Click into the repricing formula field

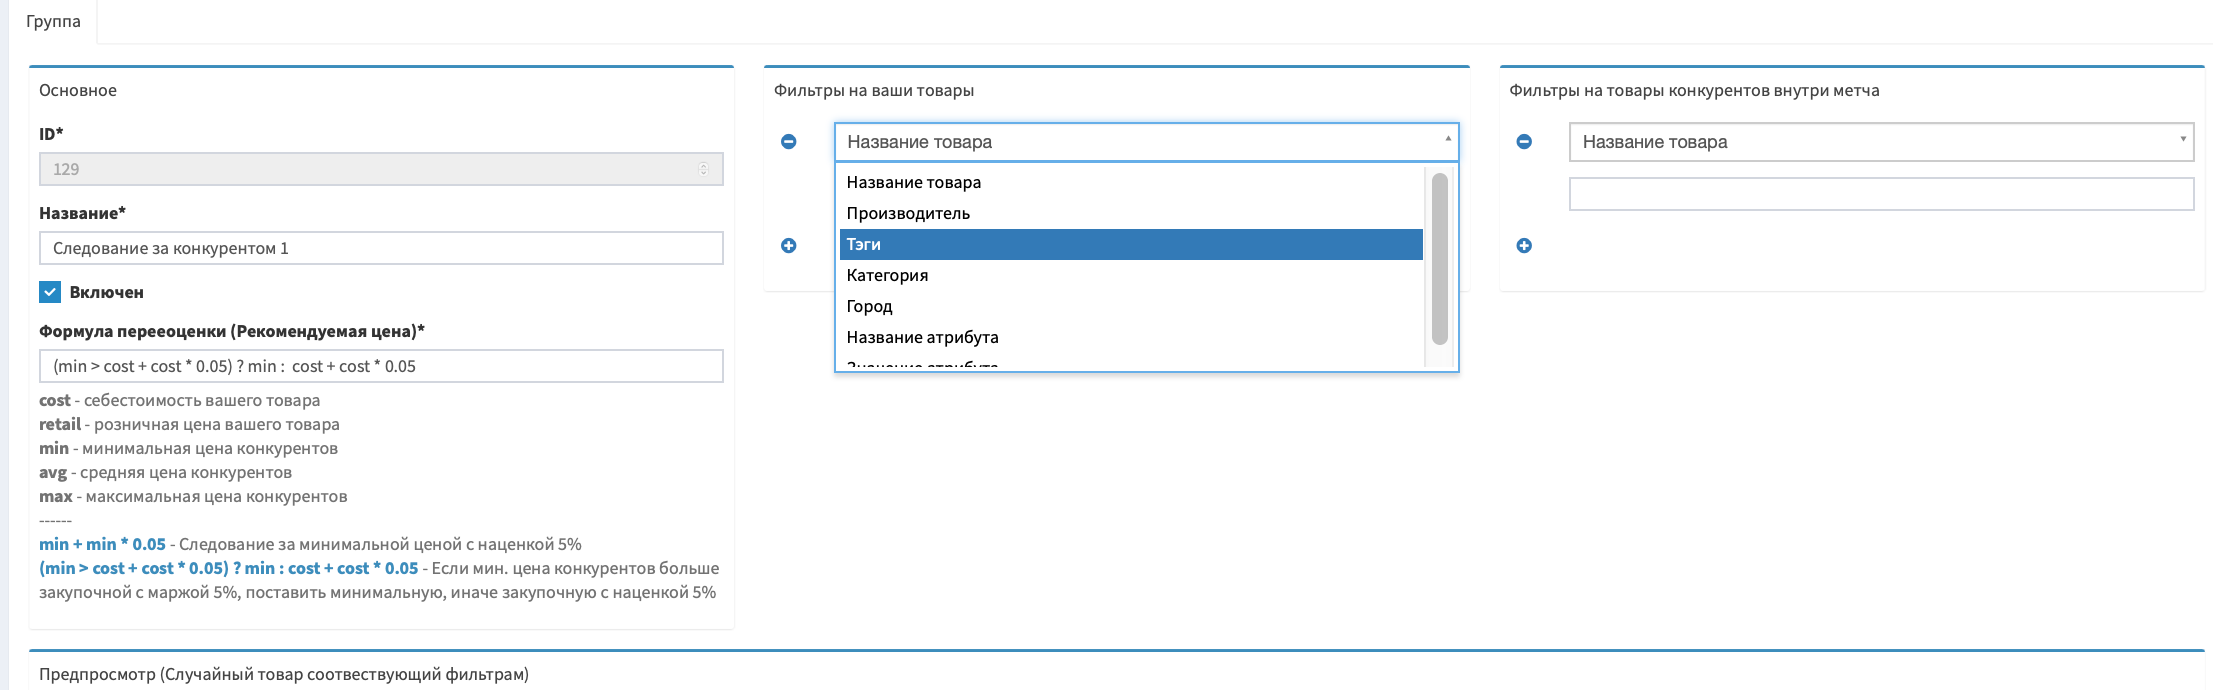pyautogui.click(x=381, y=366)
